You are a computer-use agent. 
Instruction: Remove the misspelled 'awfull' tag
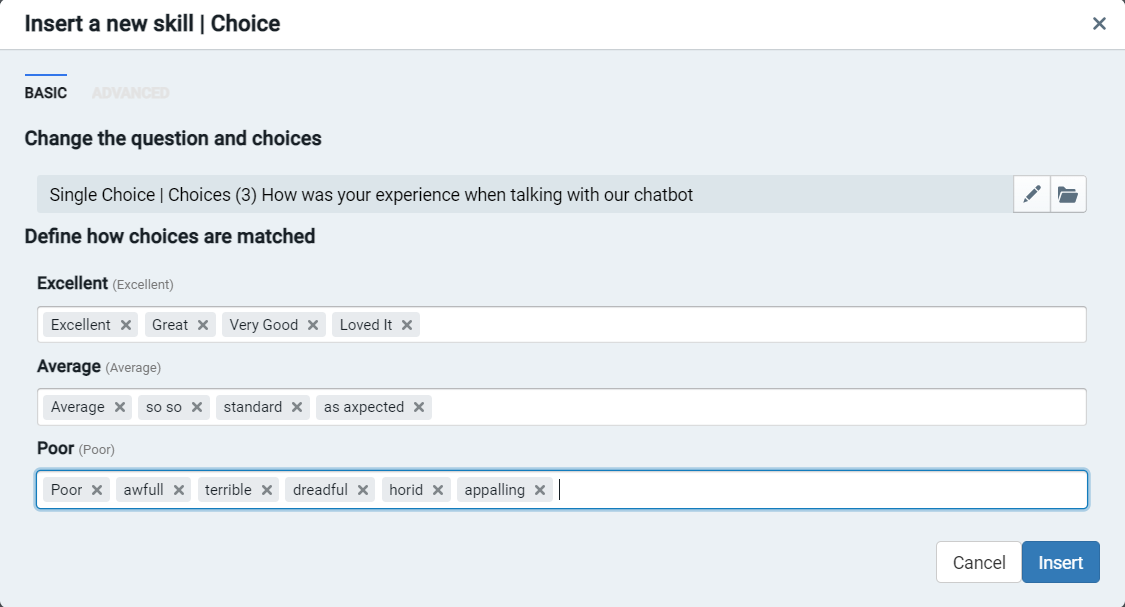(178, 490)
